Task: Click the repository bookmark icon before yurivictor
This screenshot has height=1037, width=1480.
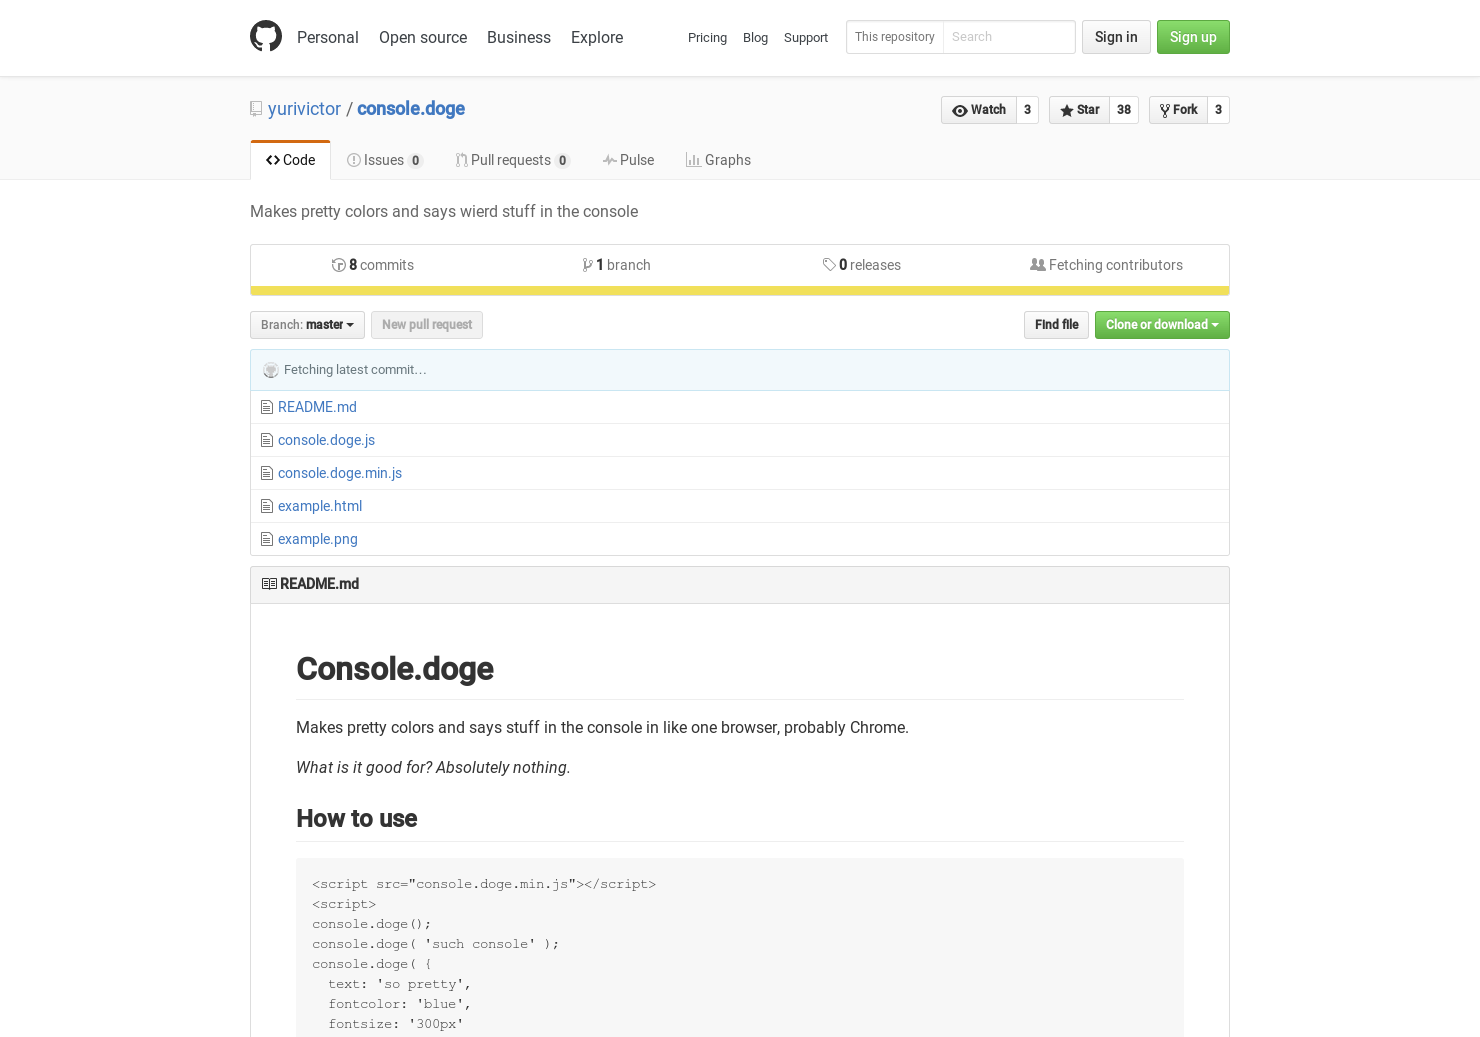Action: [x=255, y=108]
